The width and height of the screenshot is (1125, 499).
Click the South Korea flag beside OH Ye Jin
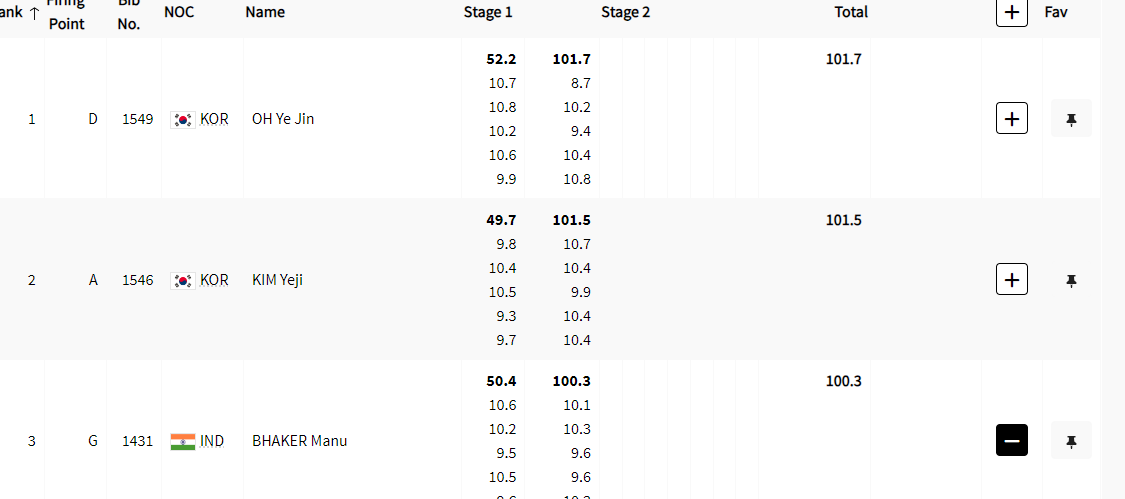(x=183, y=119)
